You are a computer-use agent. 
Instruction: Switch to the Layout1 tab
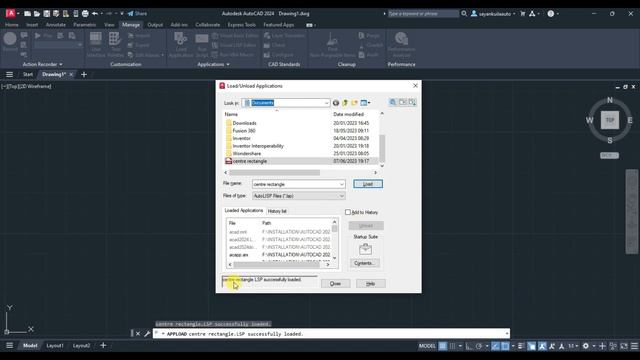point(55,346)
